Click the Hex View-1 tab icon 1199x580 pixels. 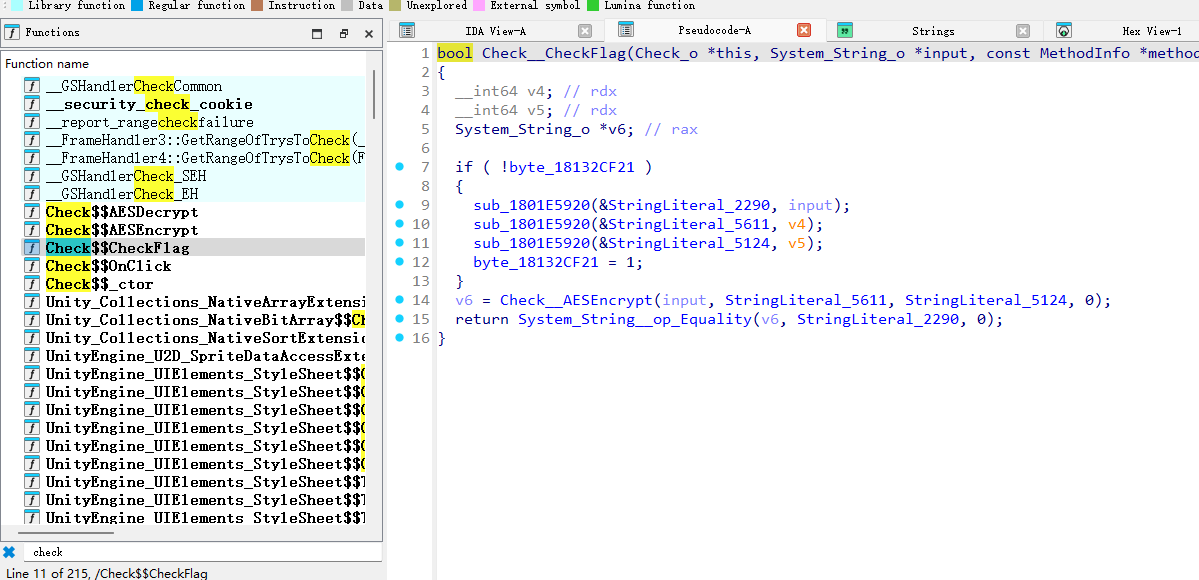click(1064, 31)
